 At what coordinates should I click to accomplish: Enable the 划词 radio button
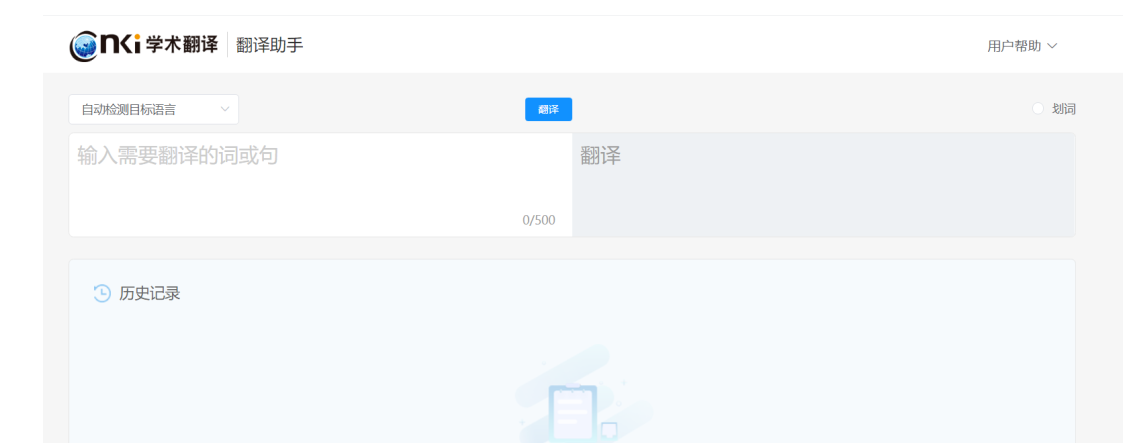click(1037, 109)
